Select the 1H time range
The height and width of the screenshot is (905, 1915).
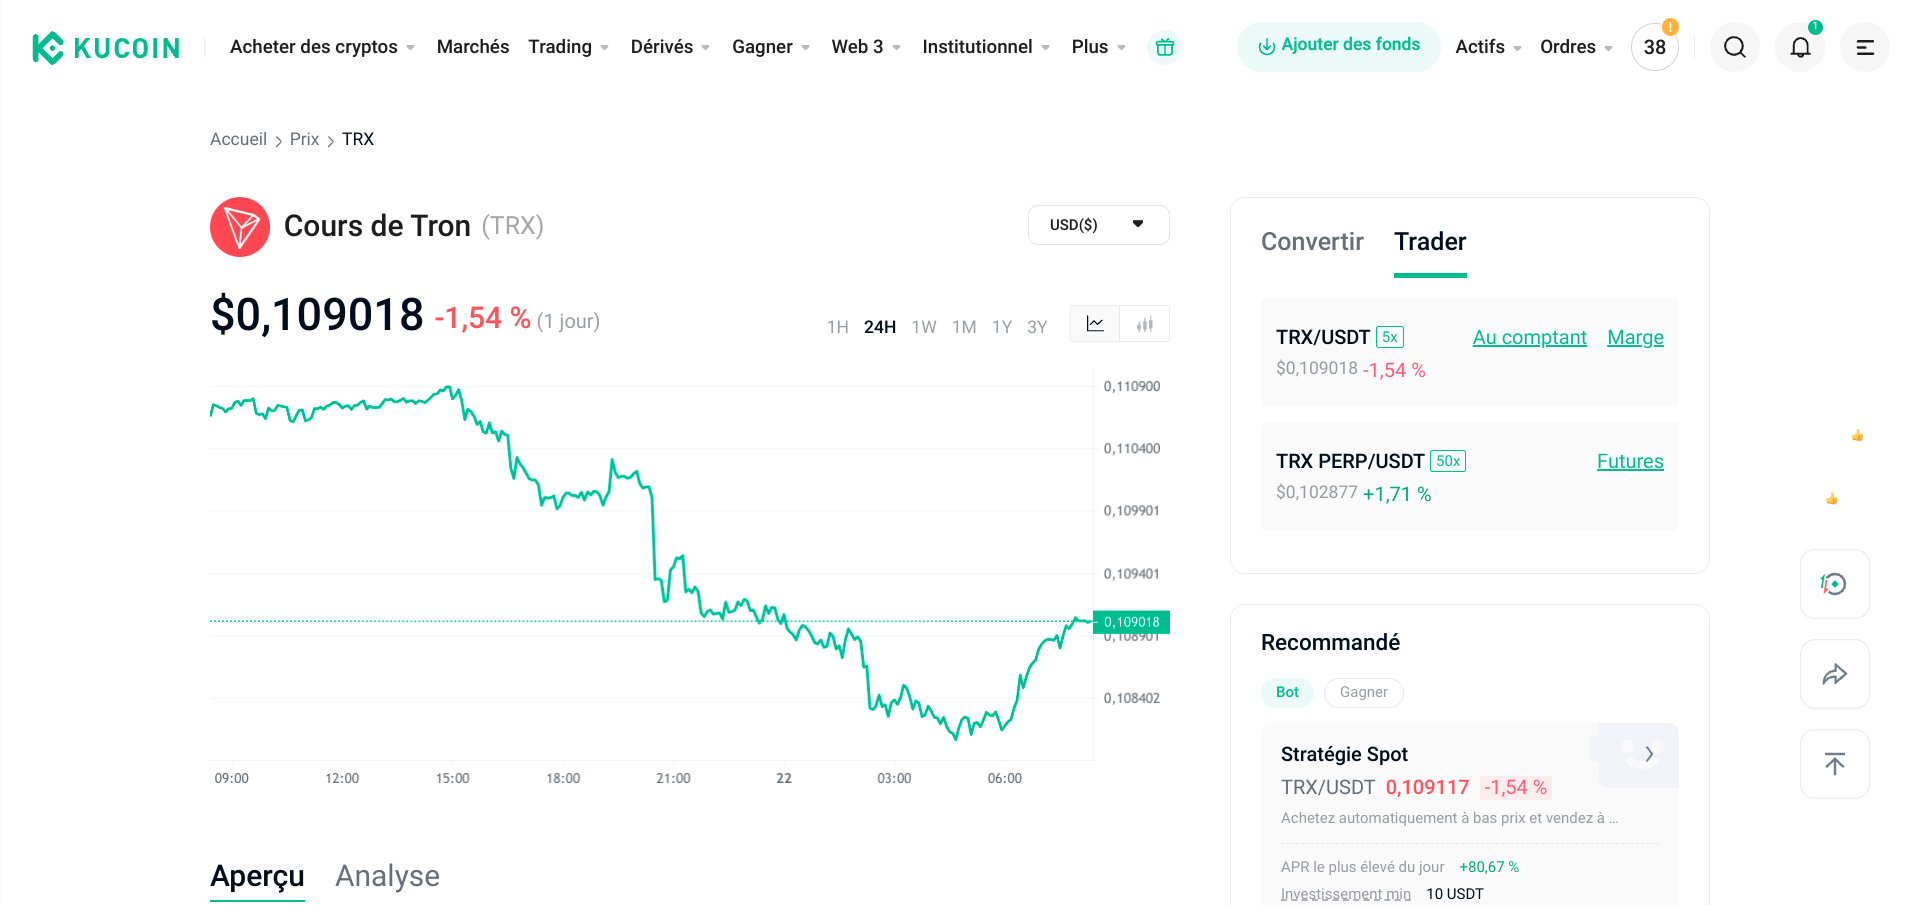838,327
